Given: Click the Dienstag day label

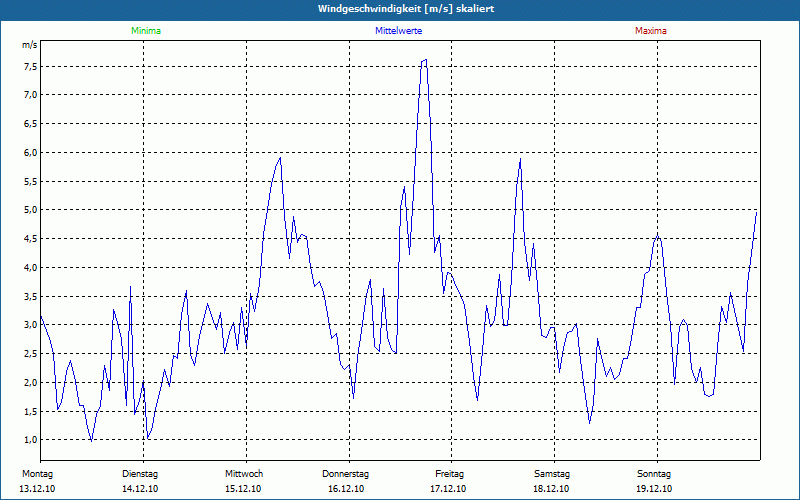Looking at the screenshot, I should pos(140,474).
